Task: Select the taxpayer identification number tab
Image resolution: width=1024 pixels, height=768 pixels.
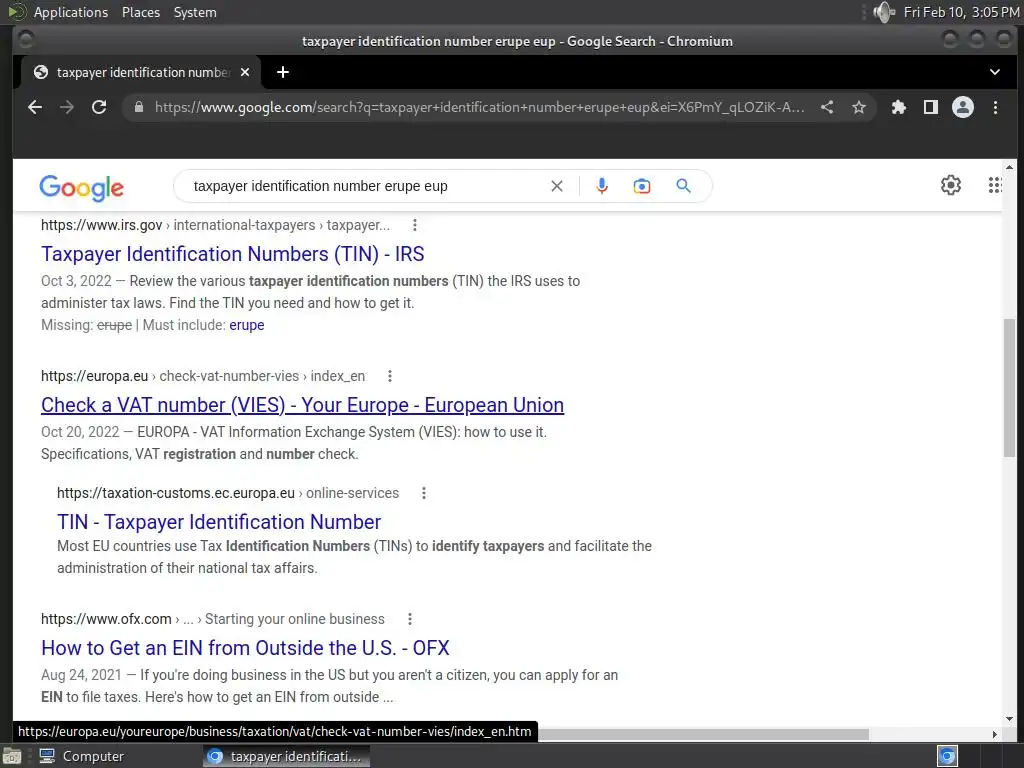Action: click(x=141, y=72)
